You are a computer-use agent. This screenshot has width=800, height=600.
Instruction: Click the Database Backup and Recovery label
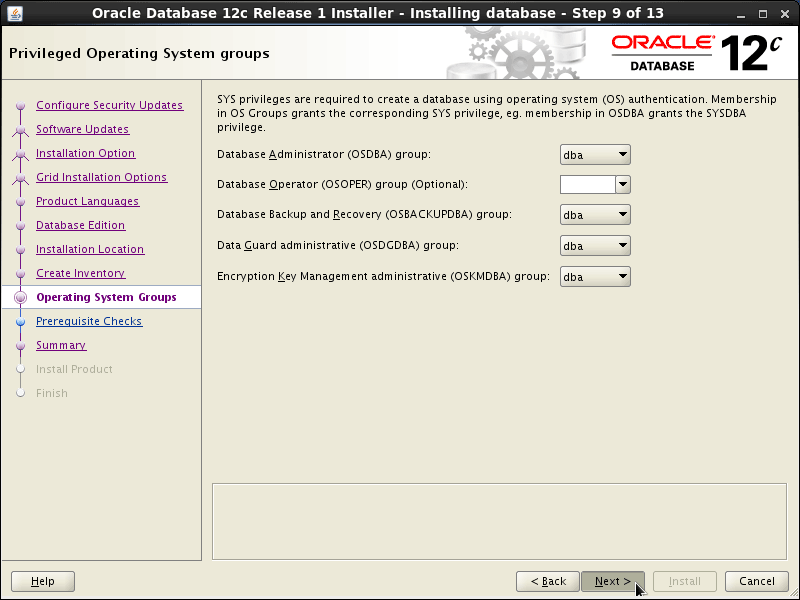pos(364,214)
